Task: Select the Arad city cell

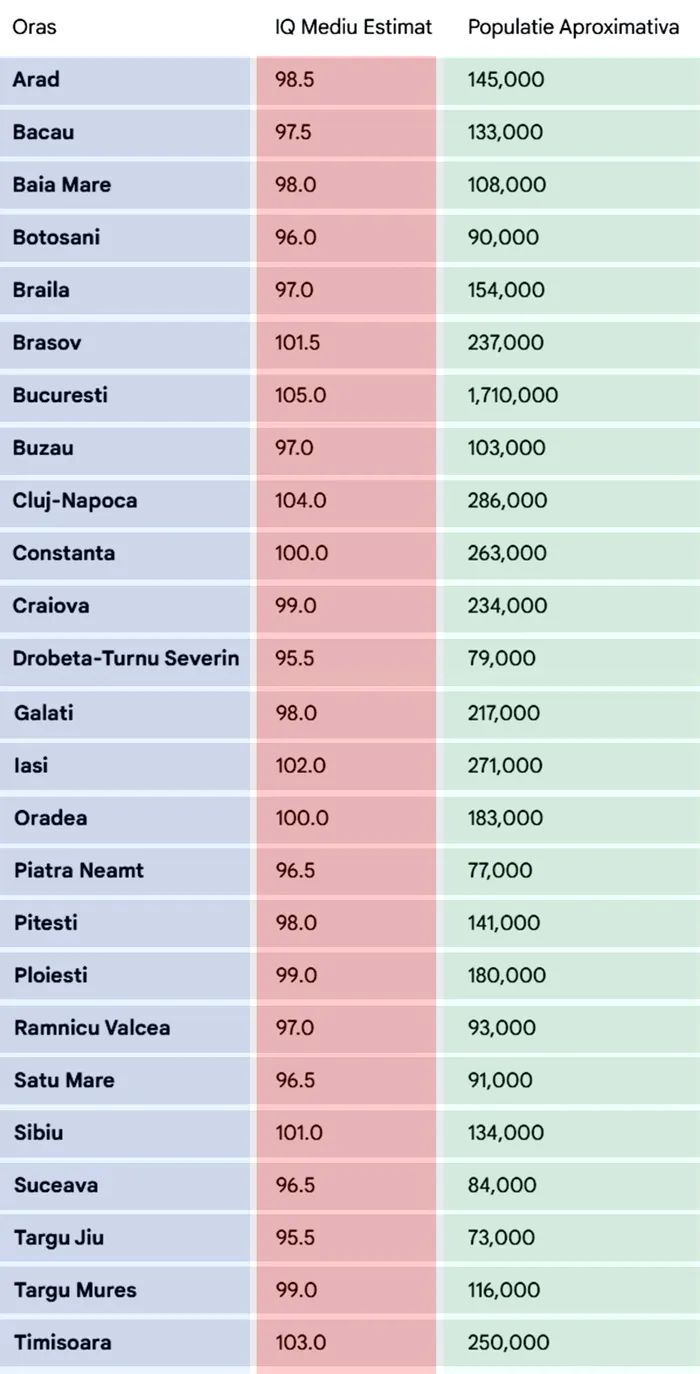Action: (x=36, y=79)
